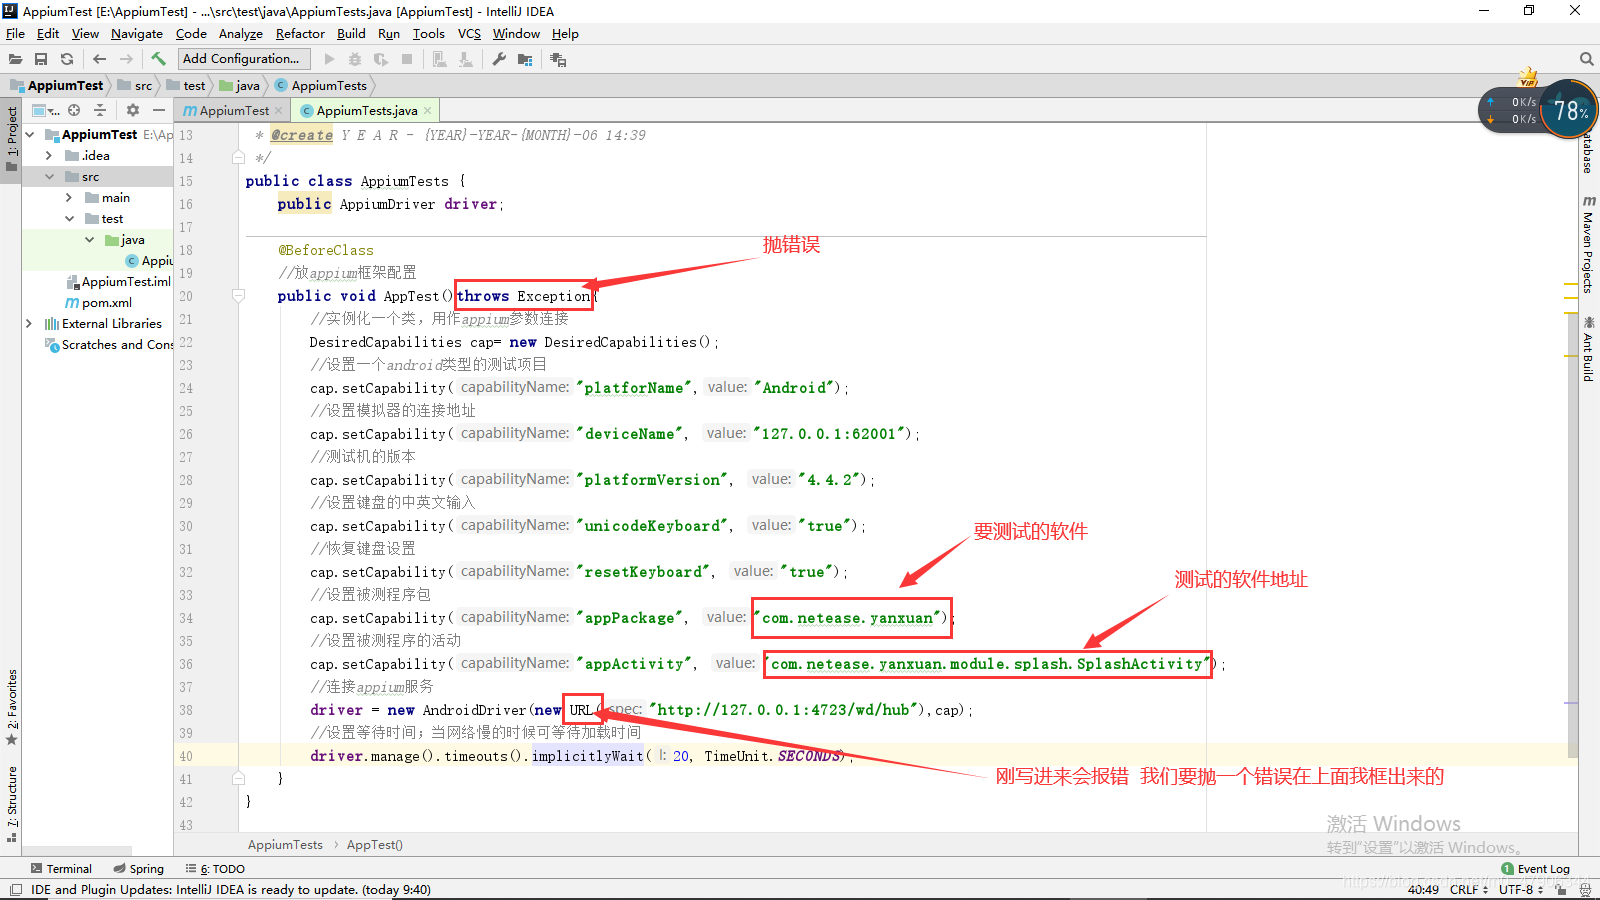Collapse the java folder
This screenshot has width=1600, height=900.
[89, 239]
